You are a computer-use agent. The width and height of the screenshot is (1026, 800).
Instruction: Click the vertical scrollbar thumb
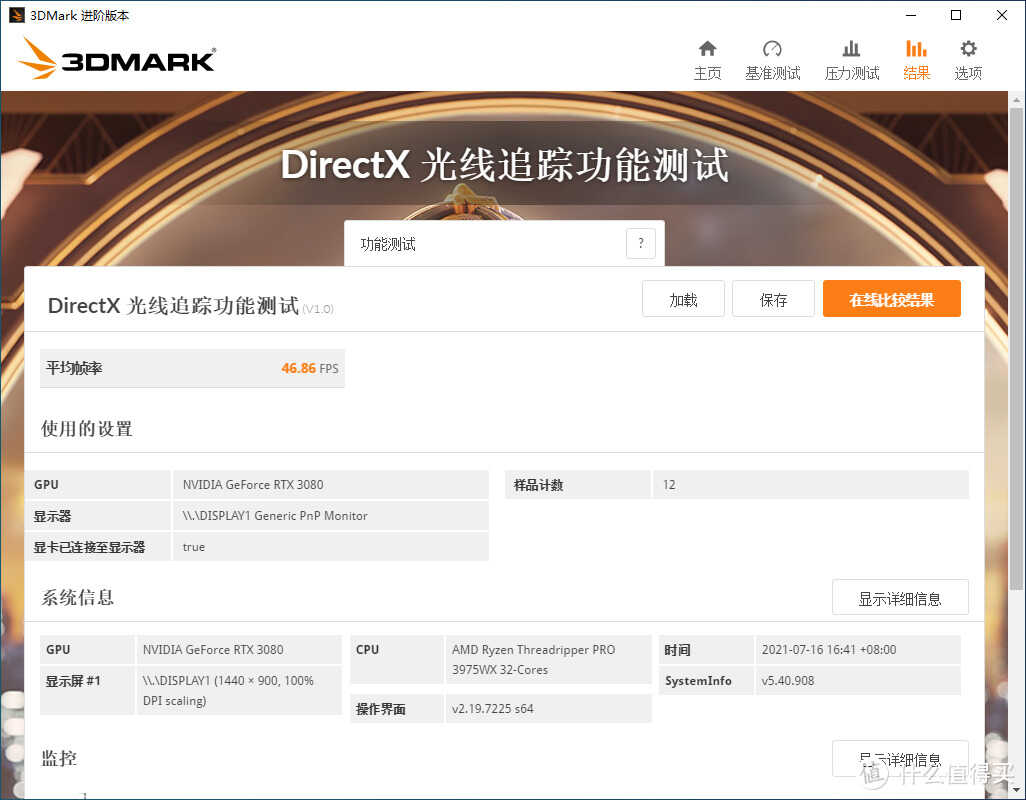coord(1016,347)
